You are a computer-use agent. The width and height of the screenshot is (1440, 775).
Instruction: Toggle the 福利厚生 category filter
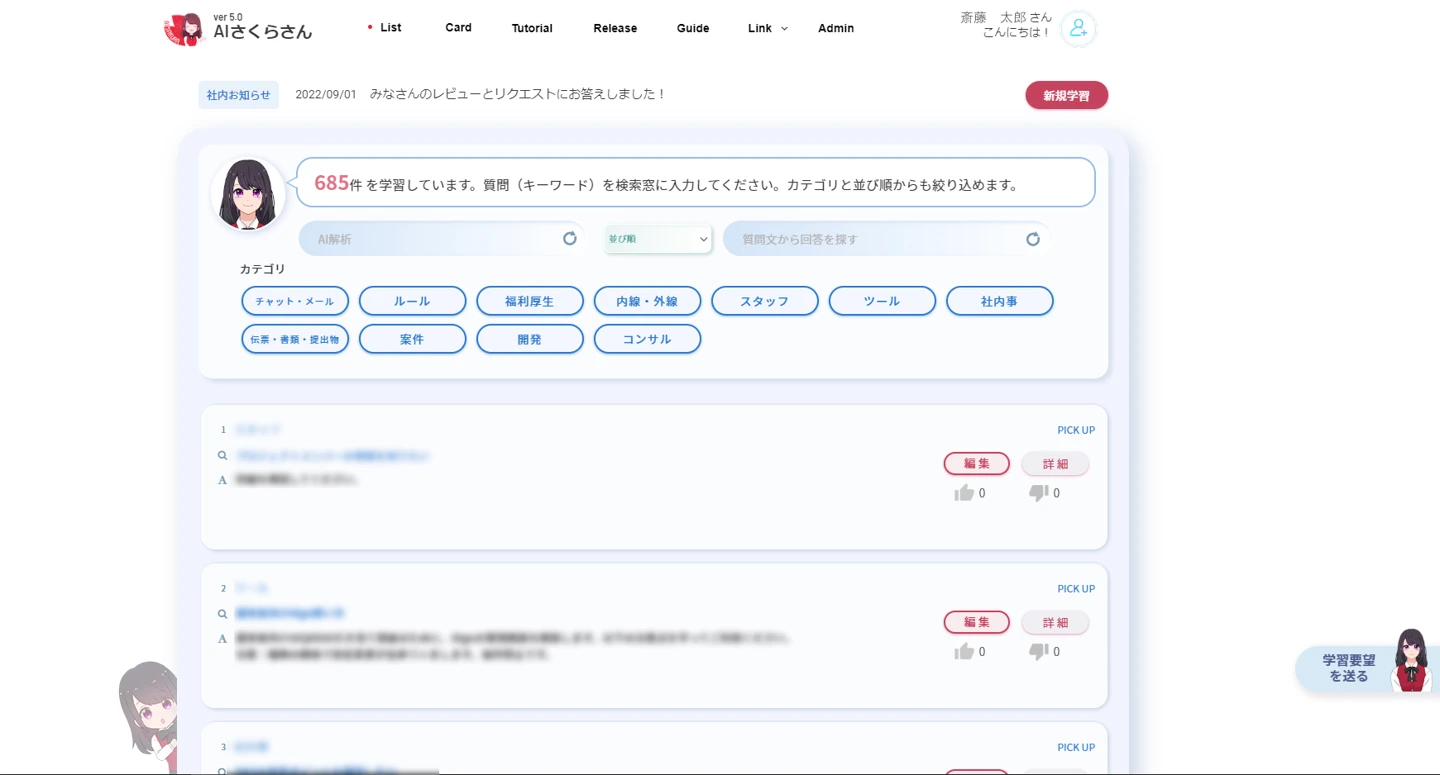[530, 301]
